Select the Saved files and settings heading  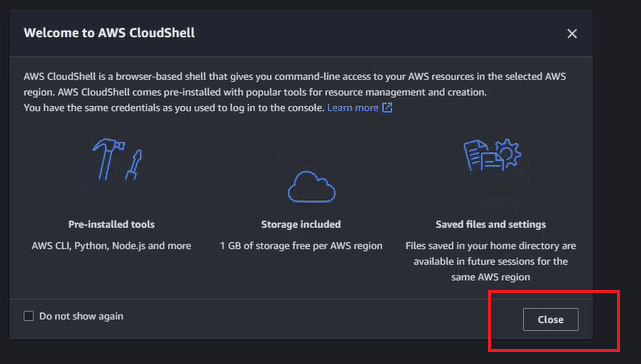[491, 224]
